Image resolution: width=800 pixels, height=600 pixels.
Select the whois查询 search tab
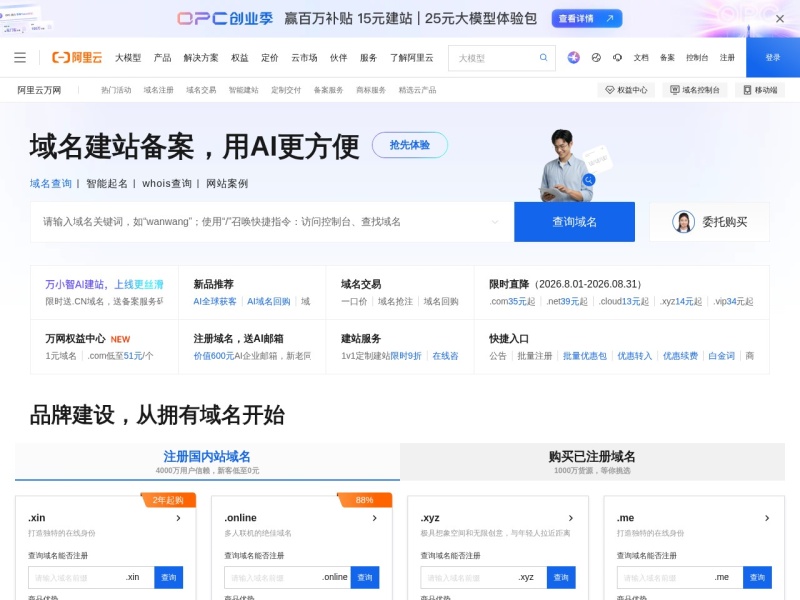167,183
